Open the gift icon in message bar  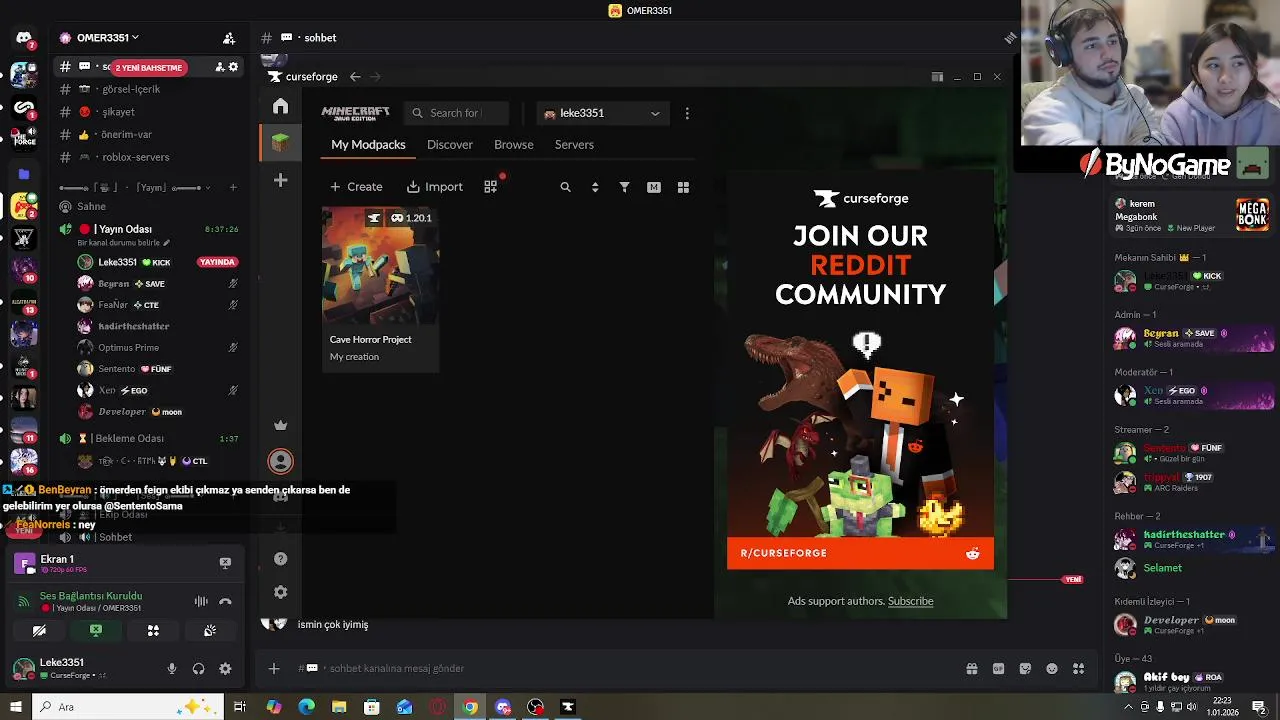point(971,669)
